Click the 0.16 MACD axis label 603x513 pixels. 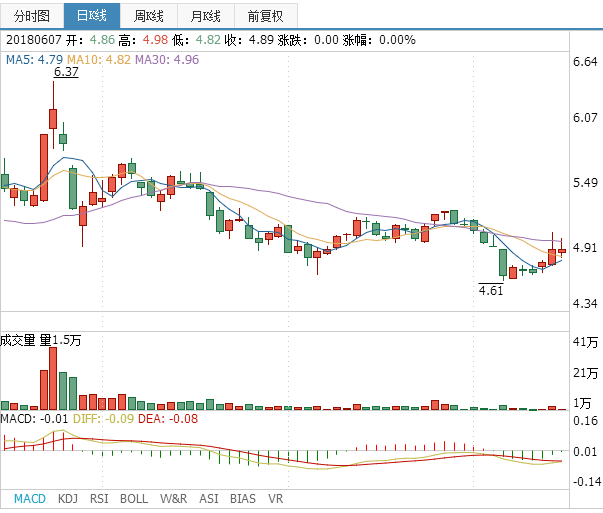[x=585, y=421]
